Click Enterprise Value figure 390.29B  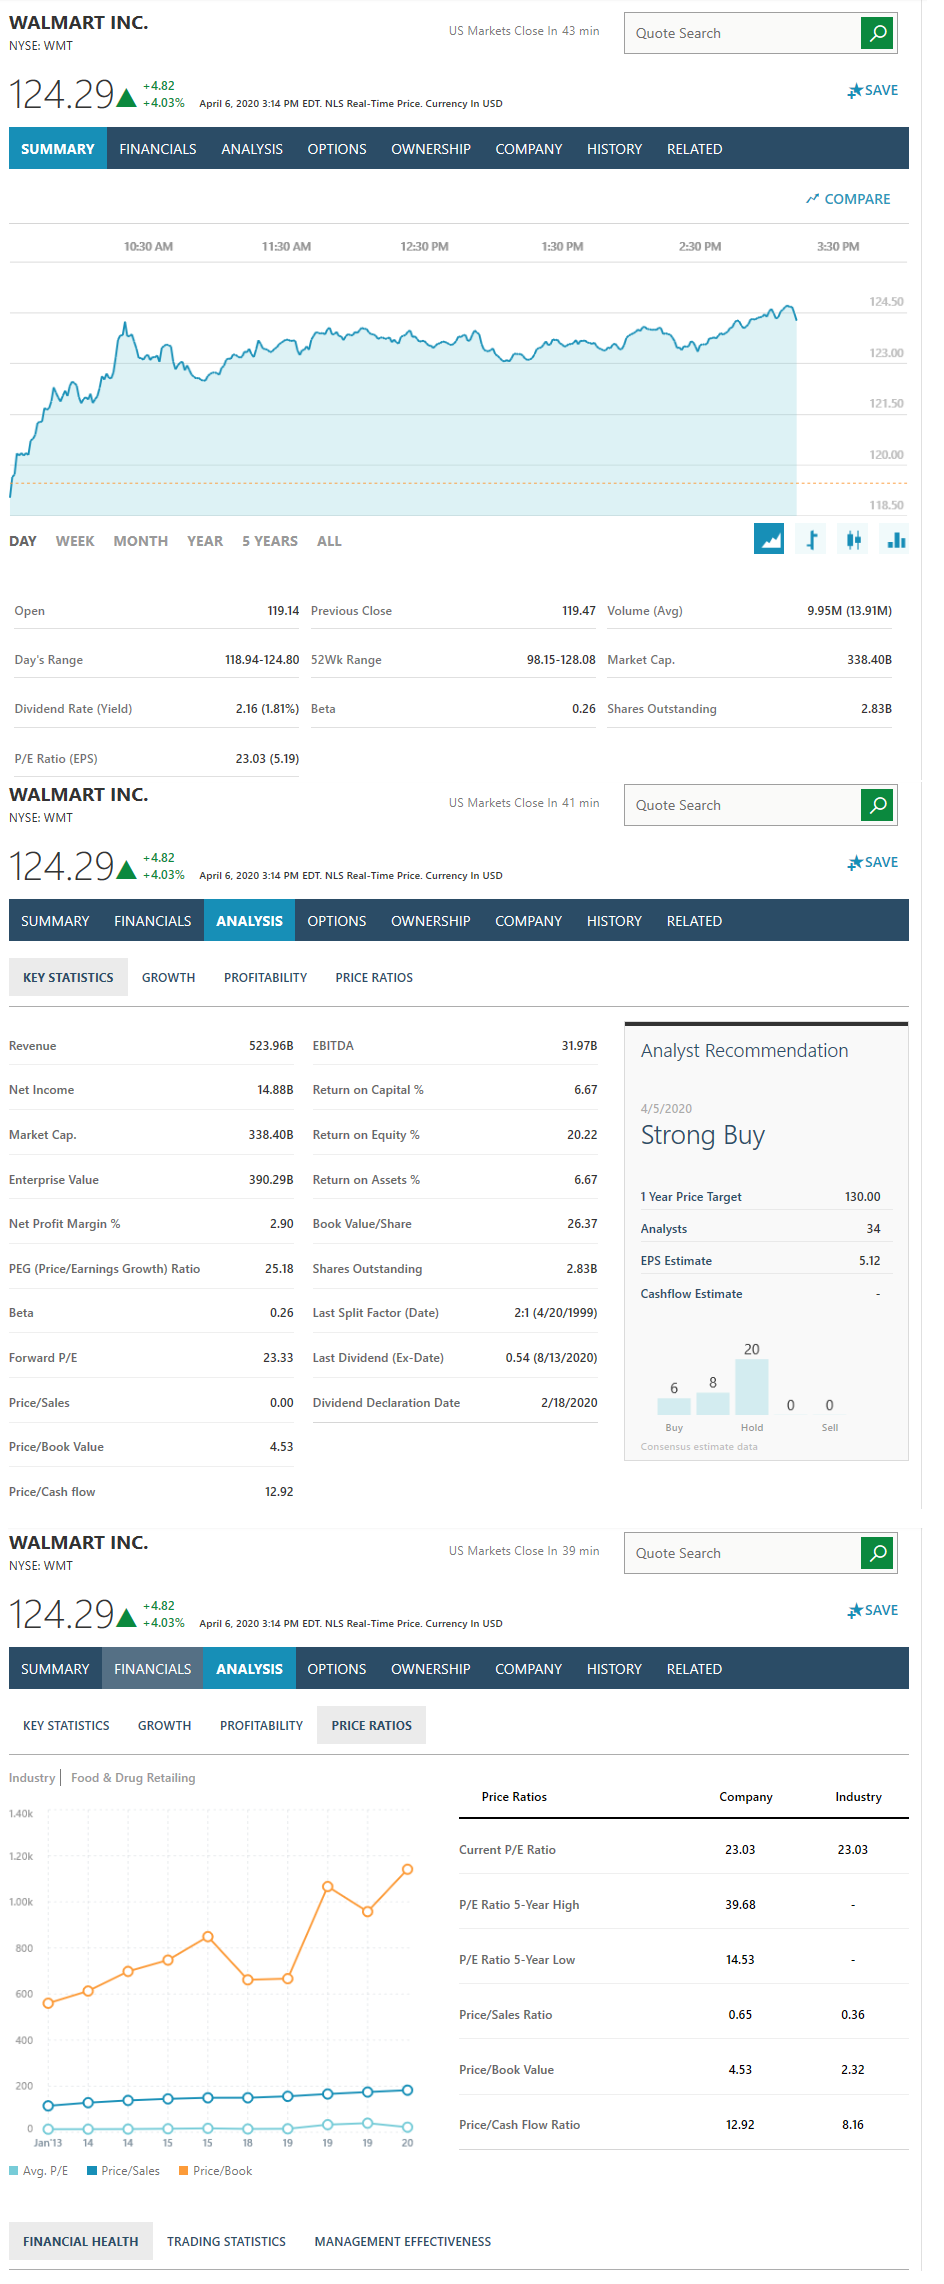pos(271,1180)
